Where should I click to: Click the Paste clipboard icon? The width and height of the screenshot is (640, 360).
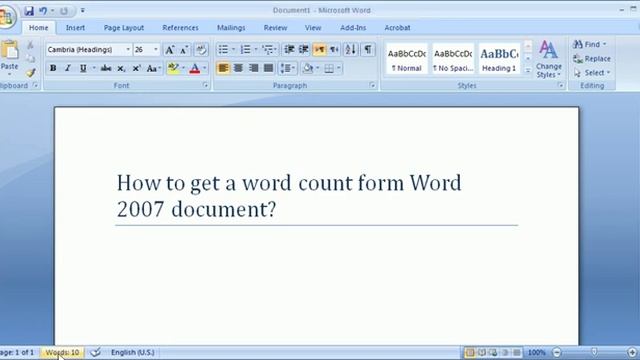tap(9, 51)
